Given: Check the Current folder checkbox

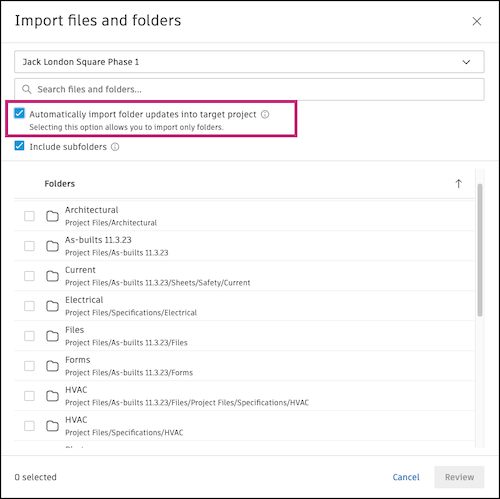Looking at the screenshot, I should (29, 276).
